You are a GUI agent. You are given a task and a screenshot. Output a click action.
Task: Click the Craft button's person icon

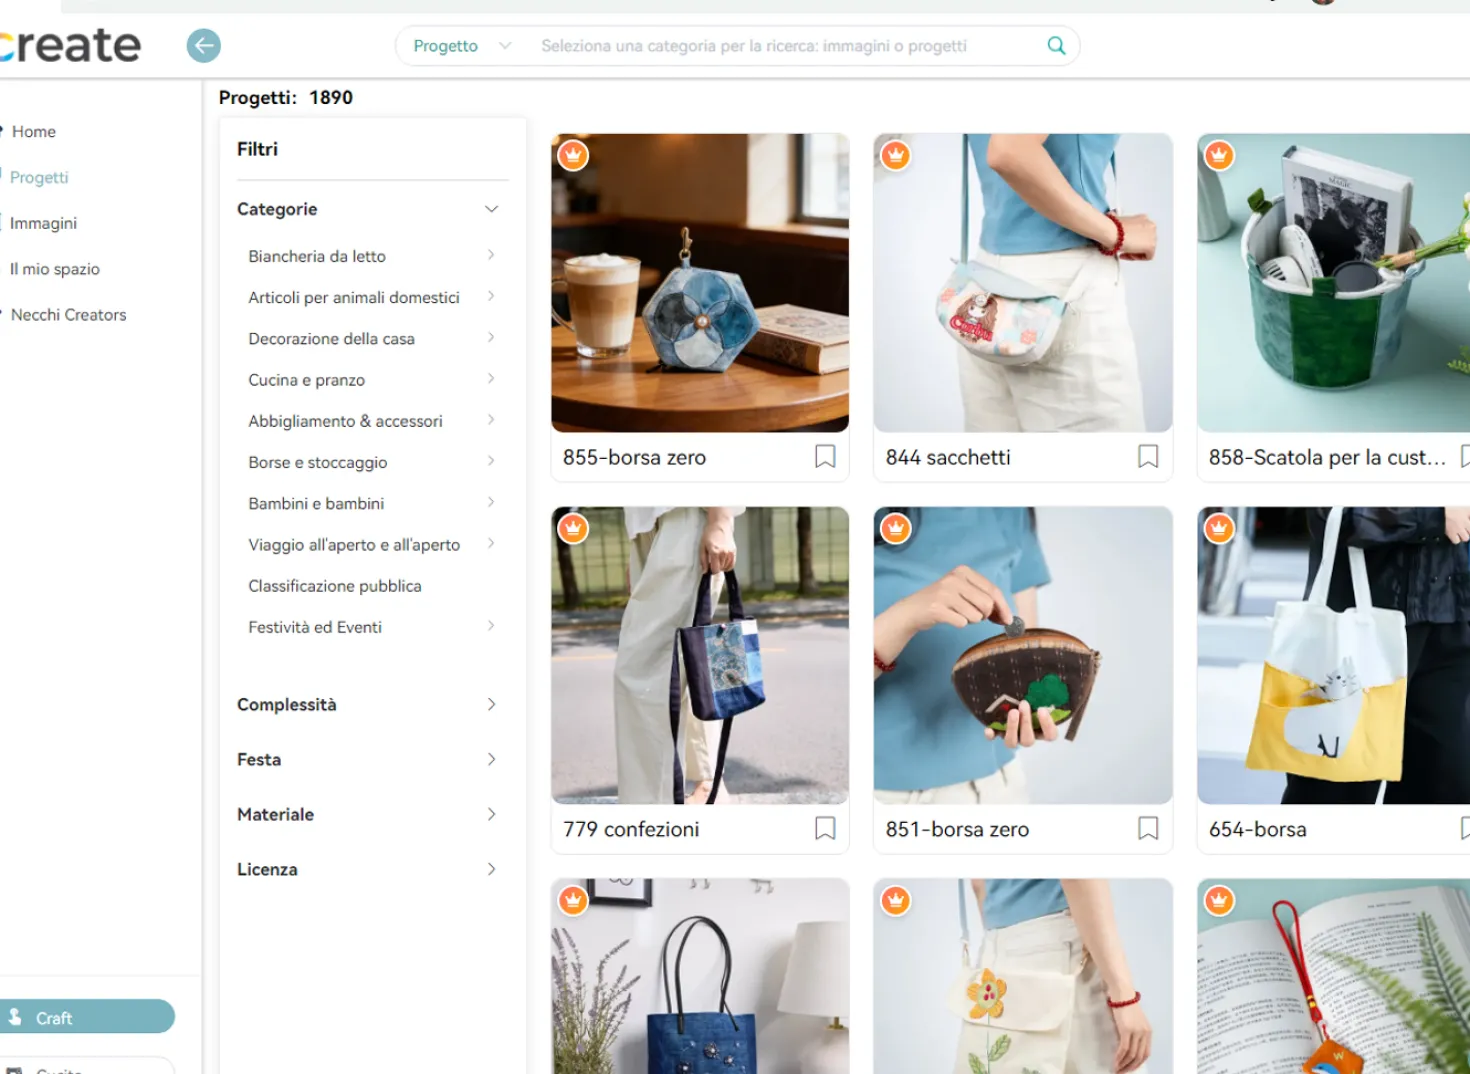[15, 1017]
